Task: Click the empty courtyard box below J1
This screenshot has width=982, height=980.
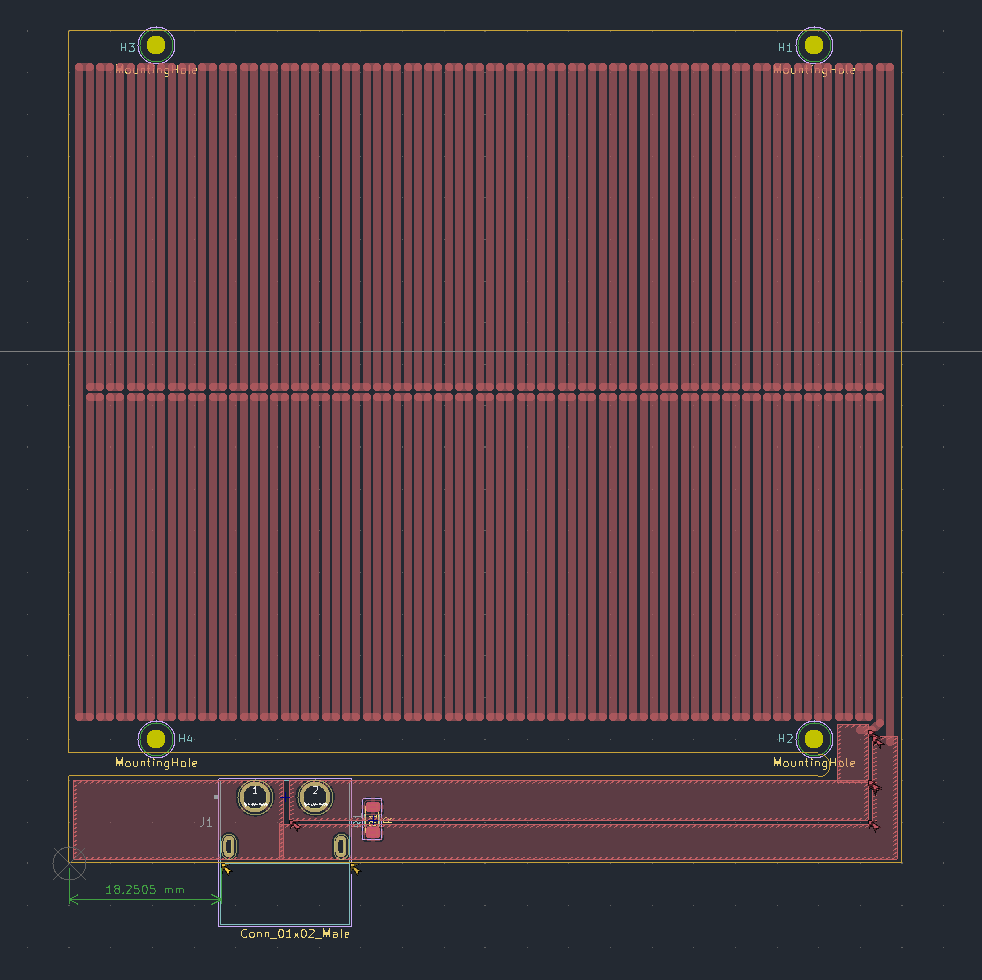Action: [285, 895]
